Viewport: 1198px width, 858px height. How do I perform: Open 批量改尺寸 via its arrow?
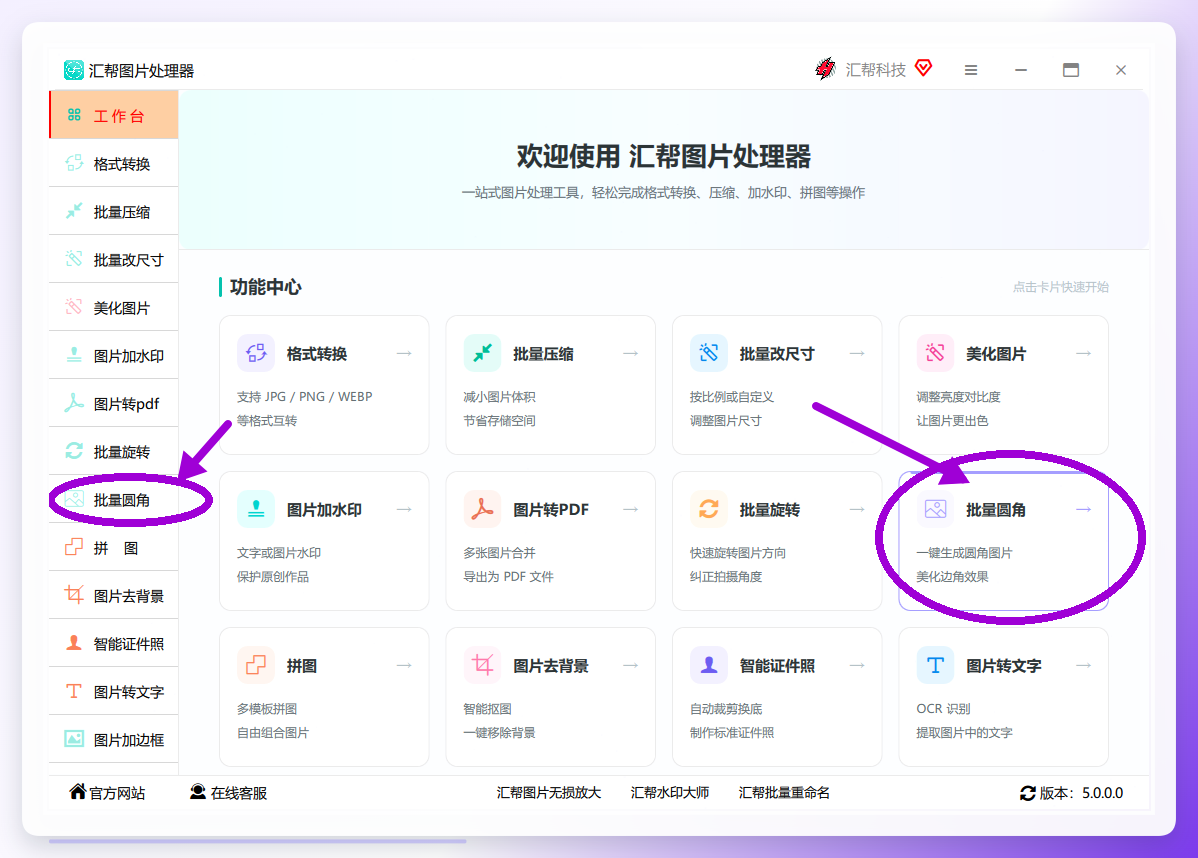click(857, 353)
